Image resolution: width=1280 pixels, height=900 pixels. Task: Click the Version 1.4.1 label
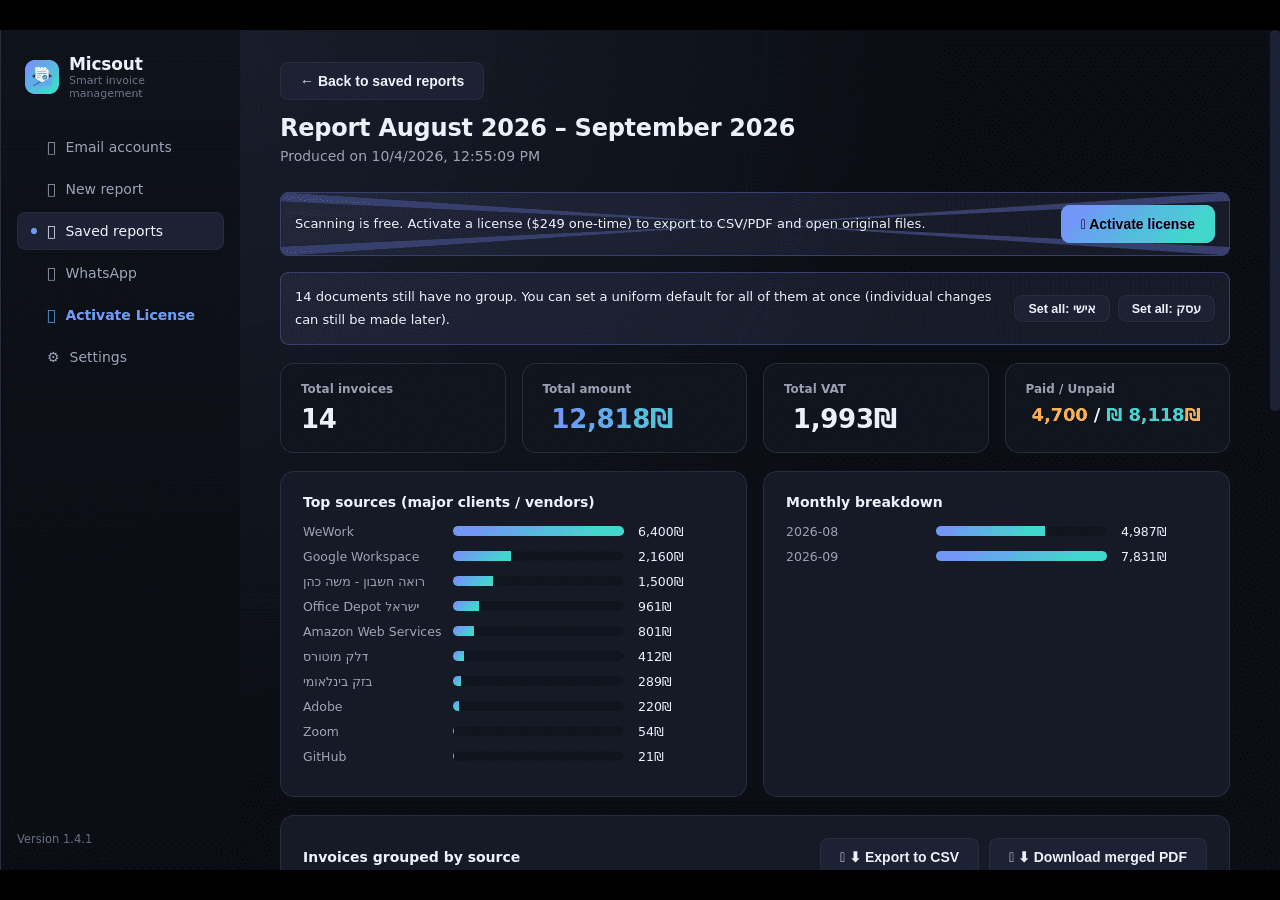55,839
